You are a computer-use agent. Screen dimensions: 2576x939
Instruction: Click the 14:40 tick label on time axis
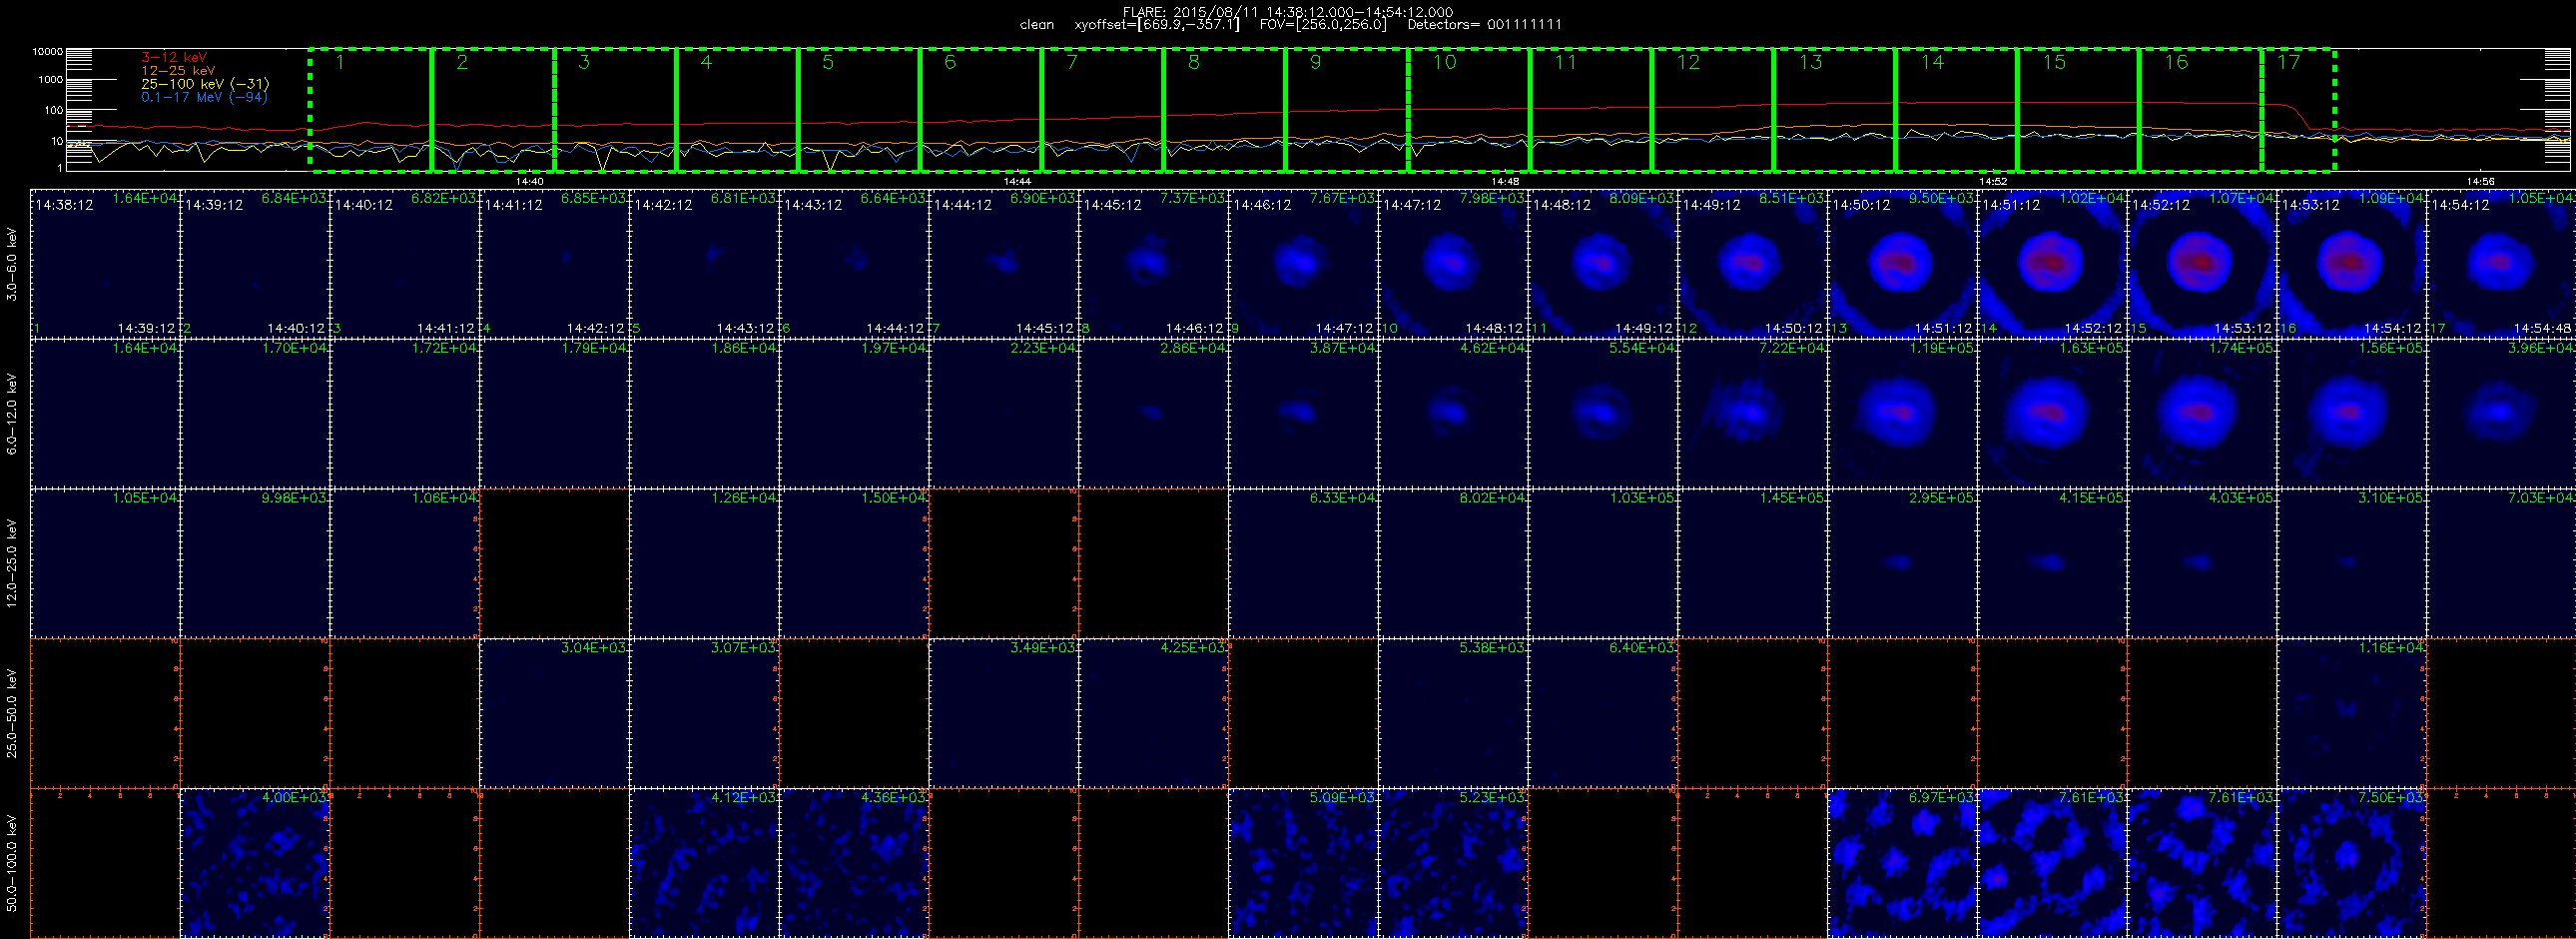(x=529, y=181)
